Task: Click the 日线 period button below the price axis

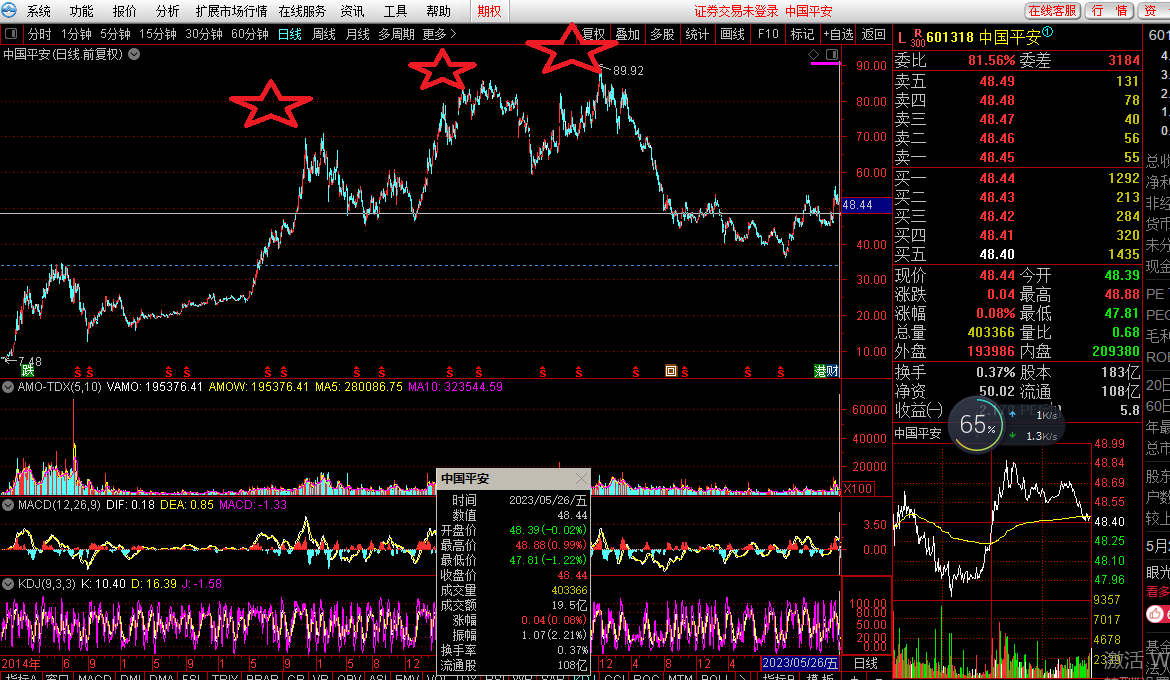Action: coord(866,663)
